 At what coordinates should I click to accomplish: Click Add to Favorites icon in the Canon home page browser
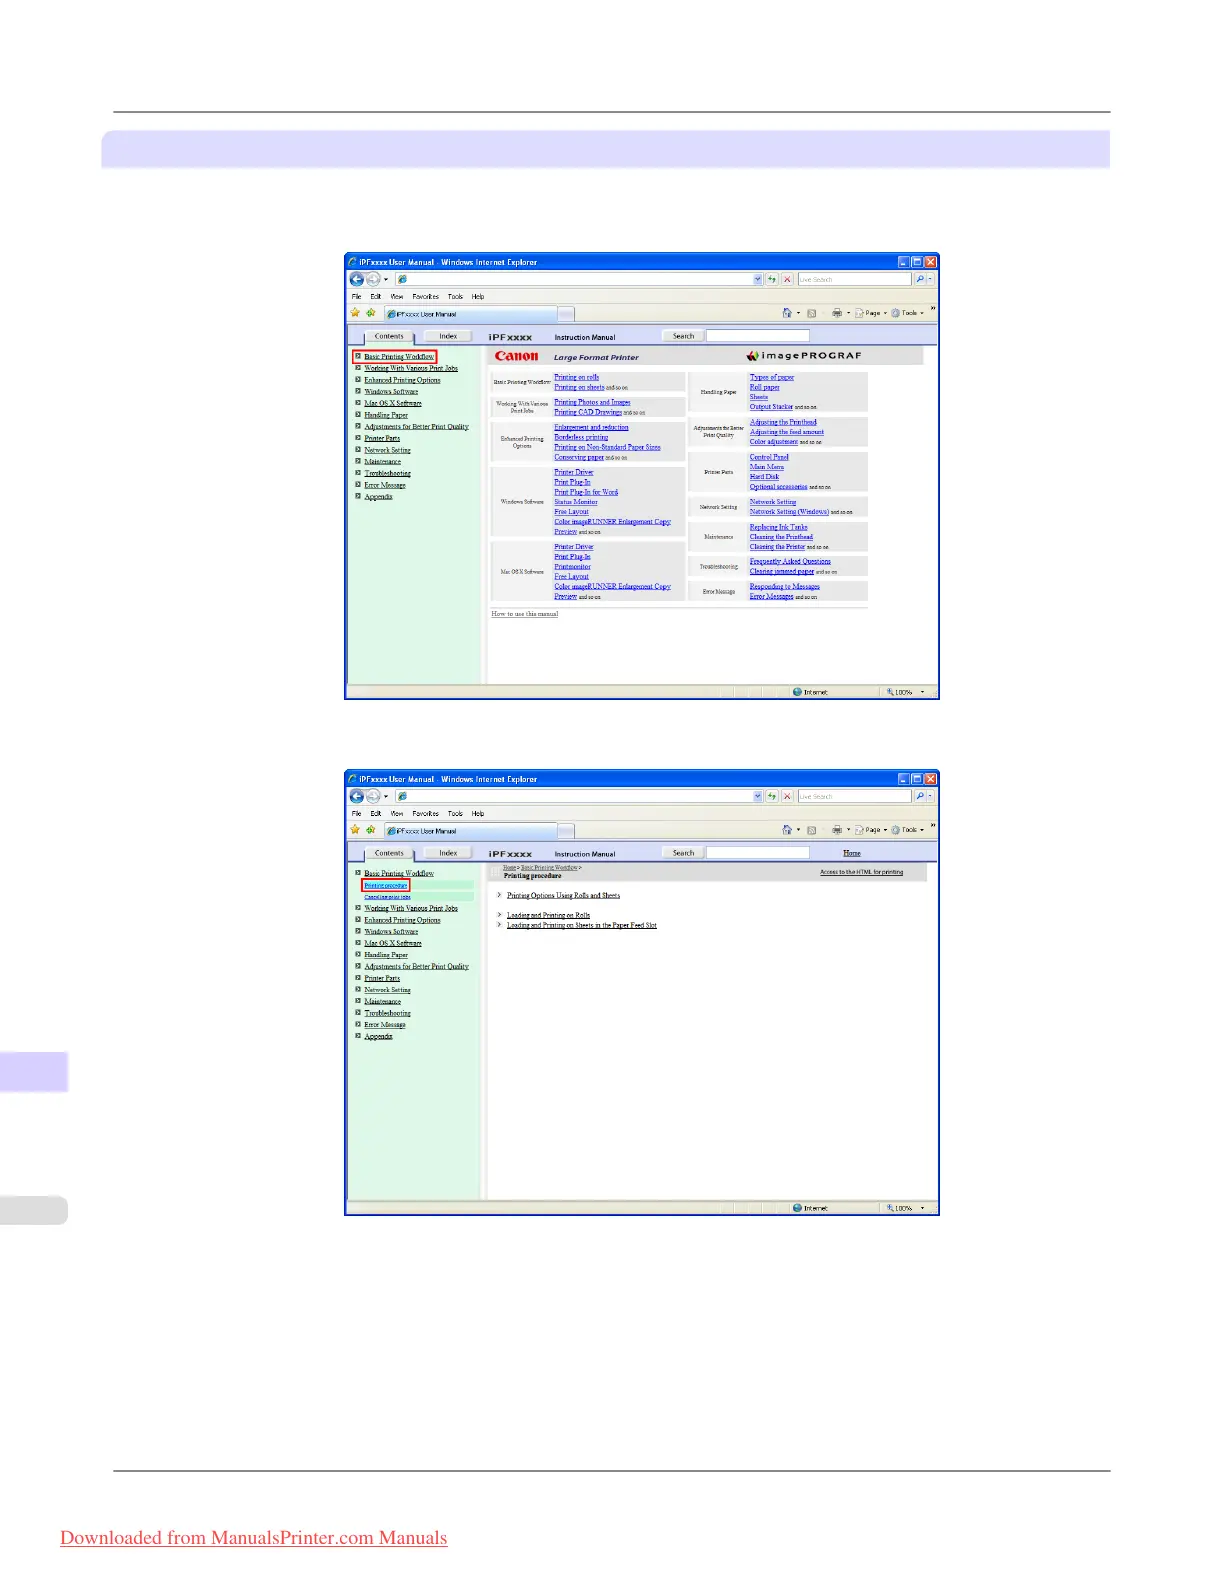click(371, 313)
